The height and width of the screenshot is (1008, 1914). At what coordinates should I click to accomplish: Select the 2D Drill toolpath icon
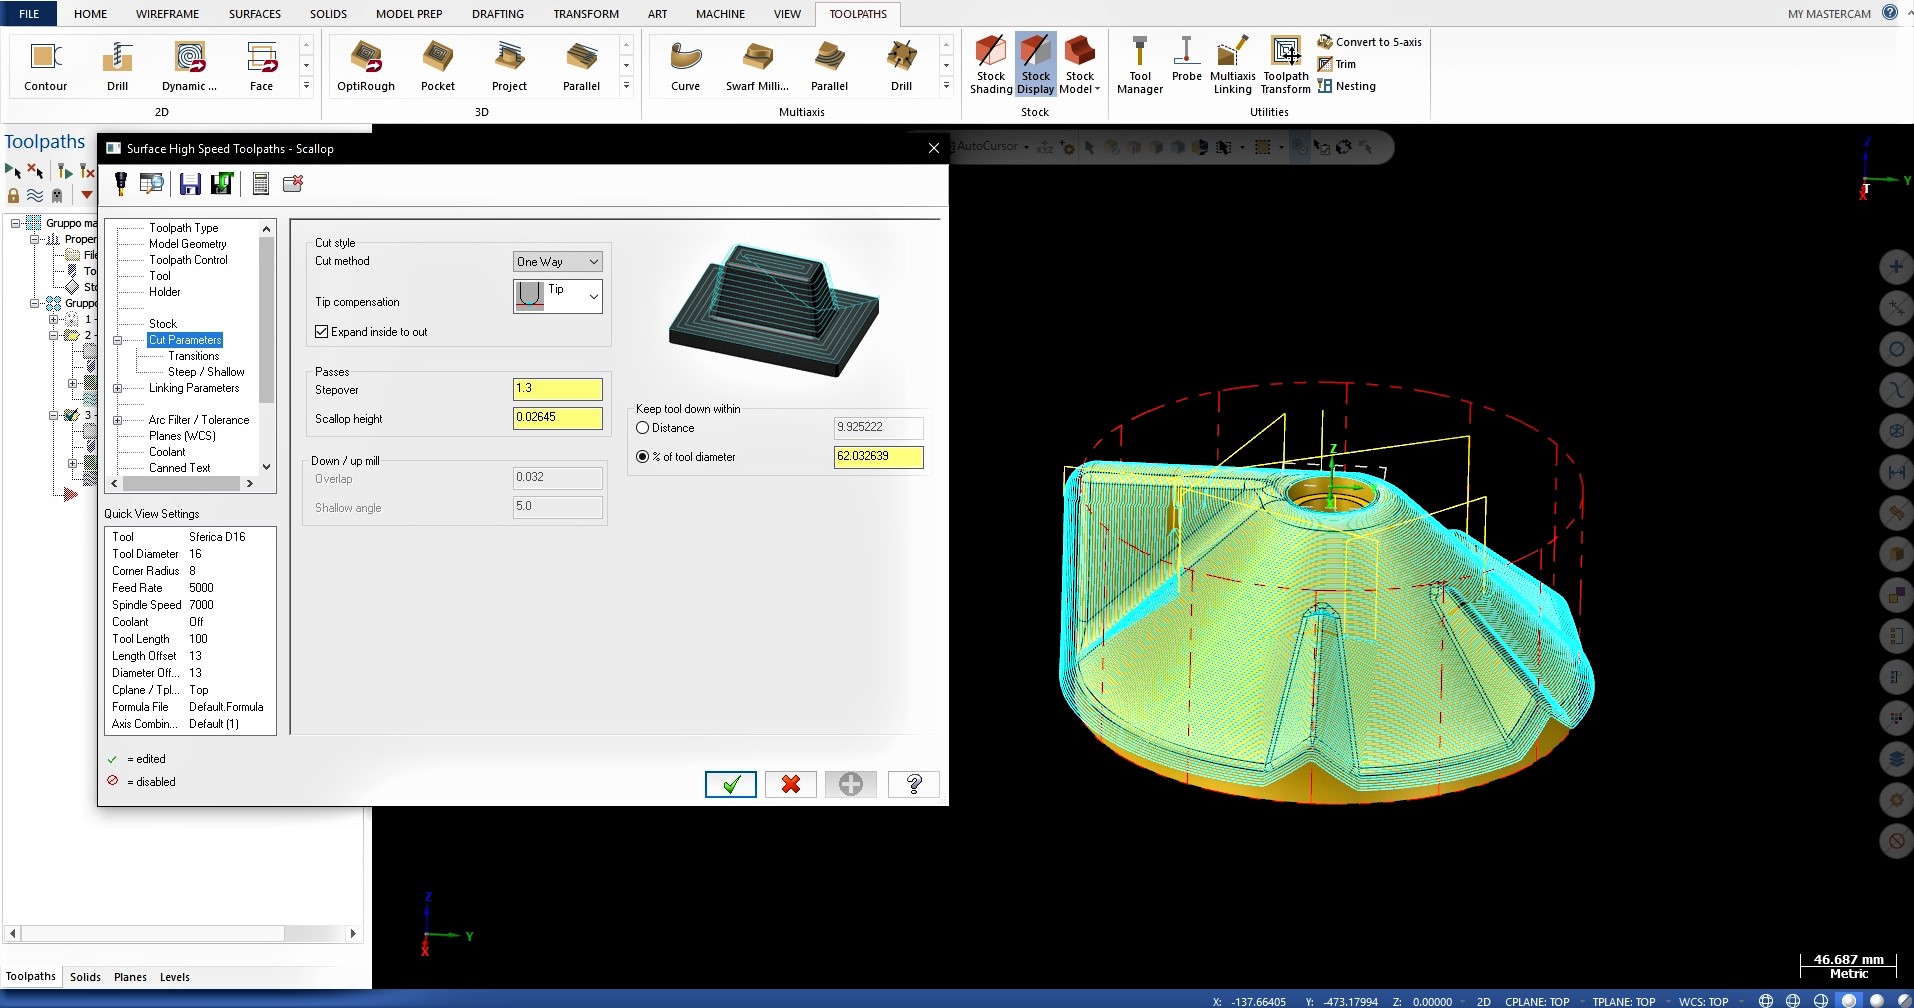(117, 66)
